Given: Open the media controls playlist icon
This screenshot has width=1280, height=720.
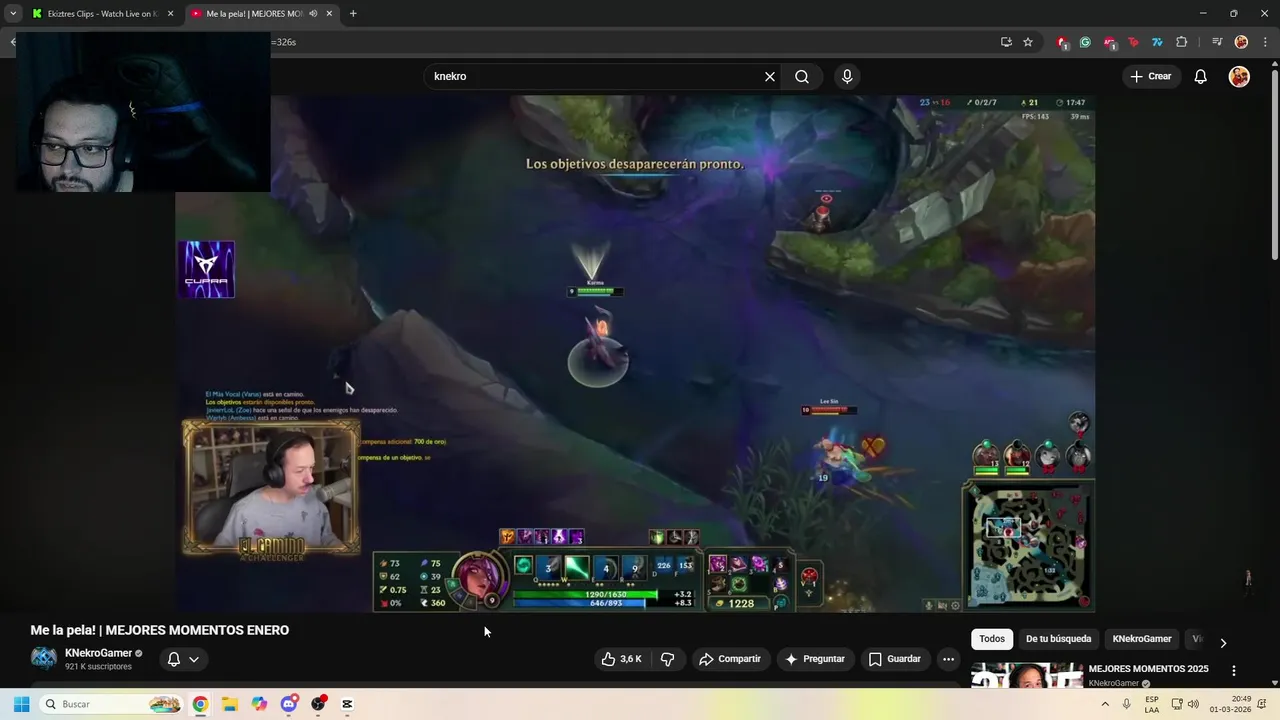Looking at the screenshot, I should (x=1217, y=42).
